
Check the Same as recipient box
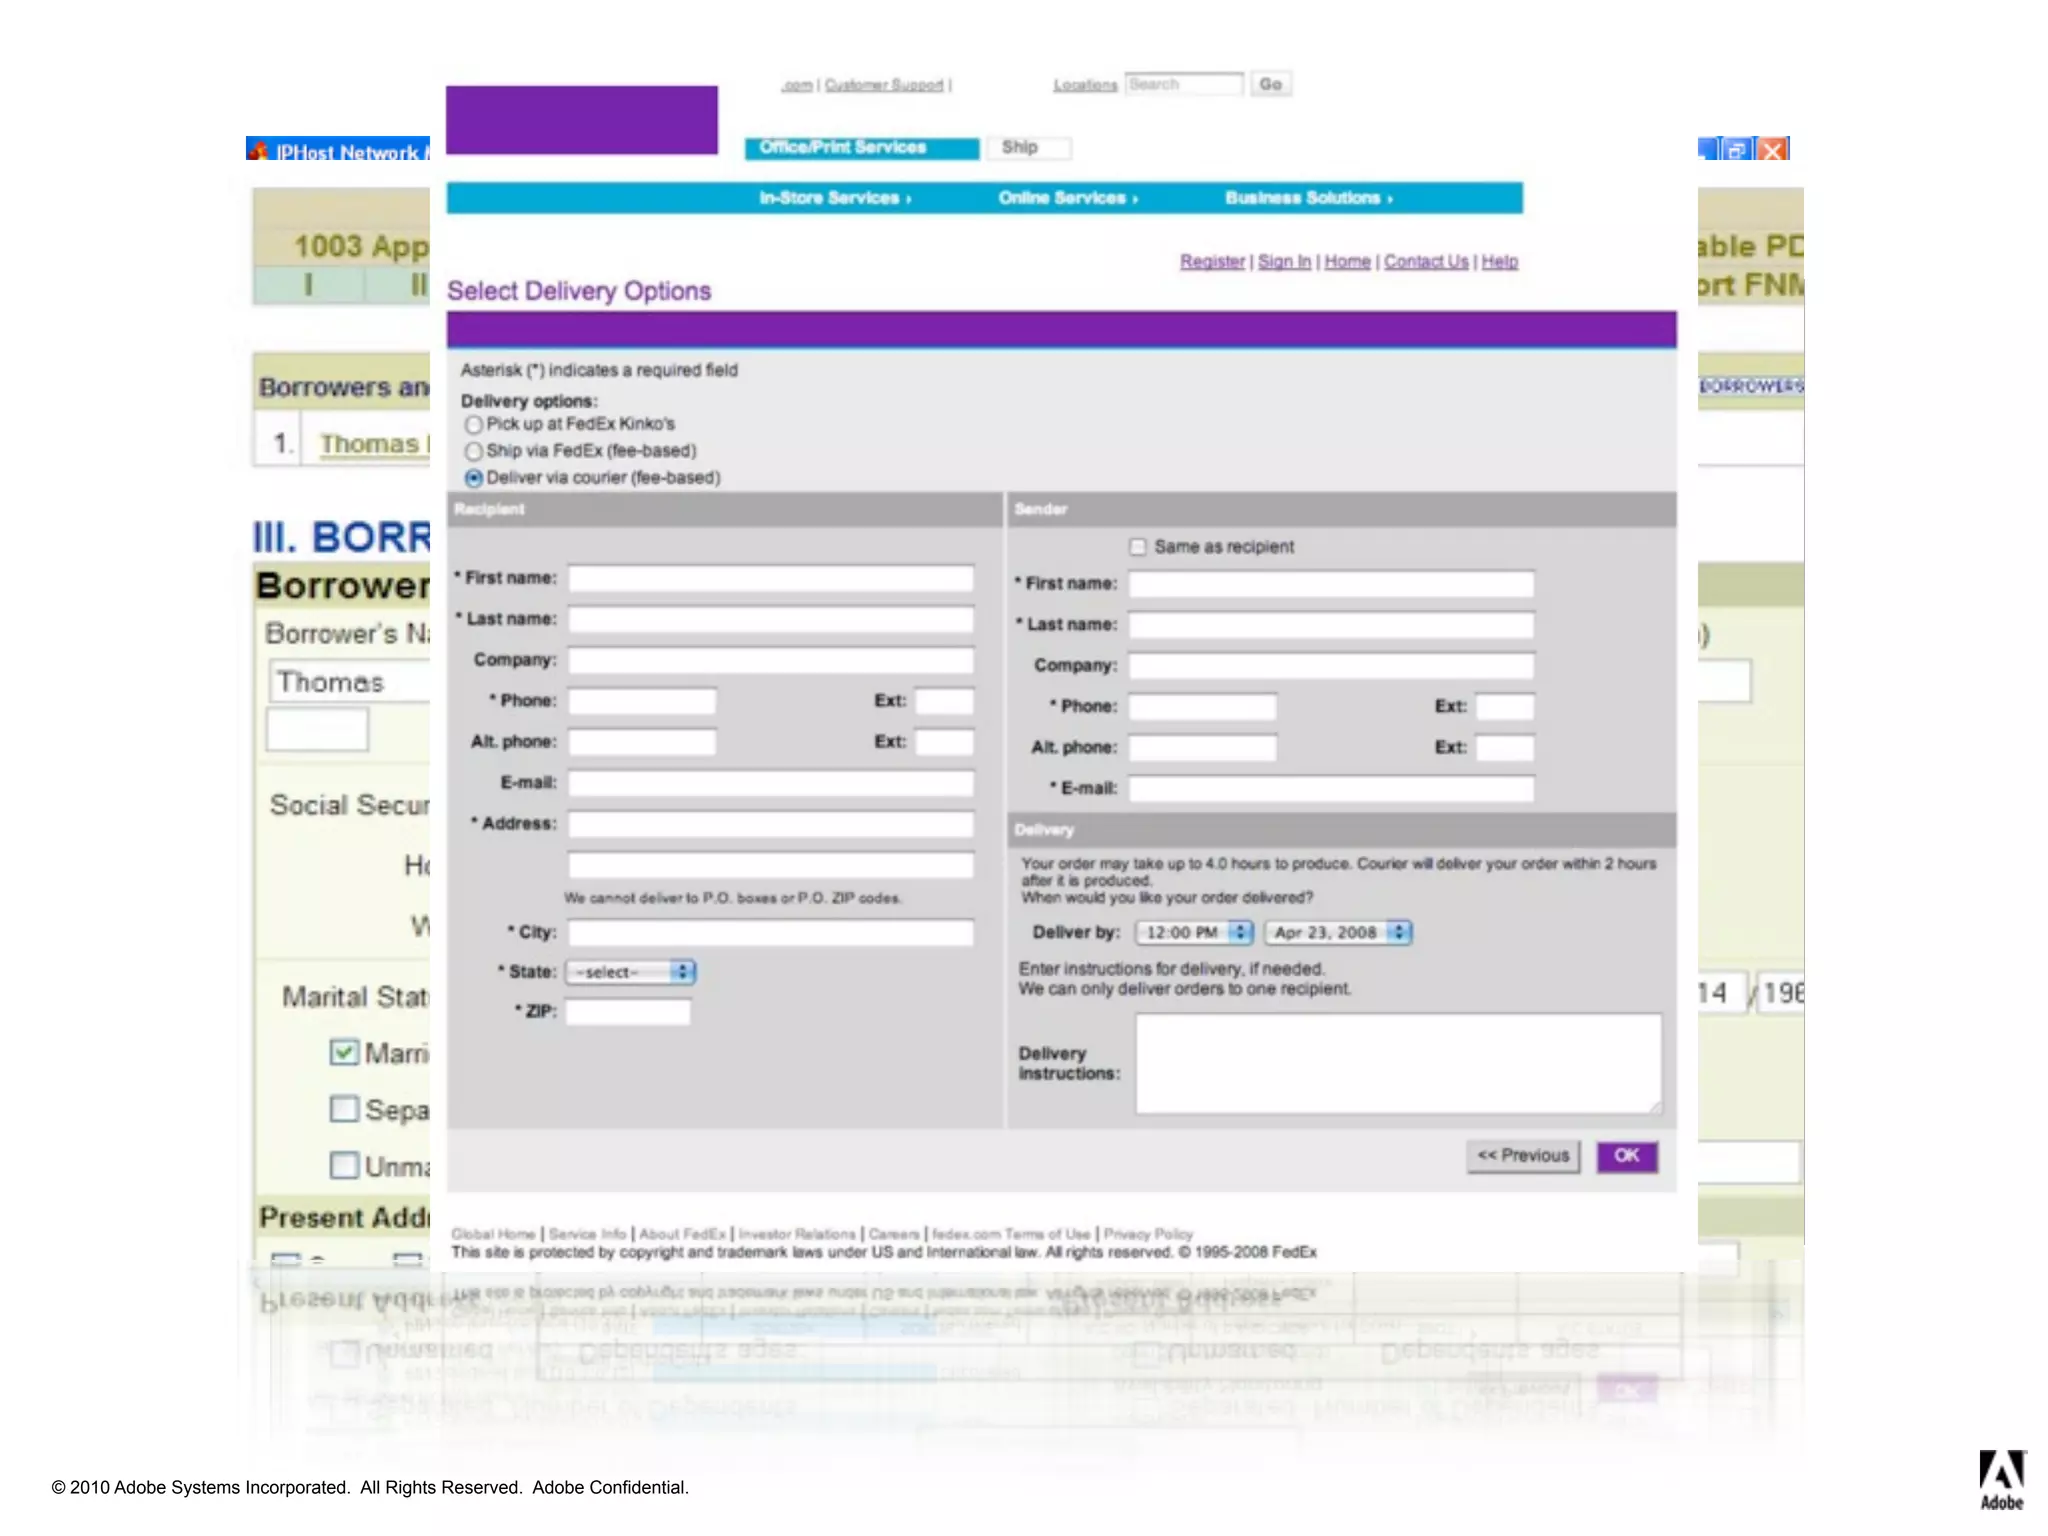click(x=1138, y=547)
